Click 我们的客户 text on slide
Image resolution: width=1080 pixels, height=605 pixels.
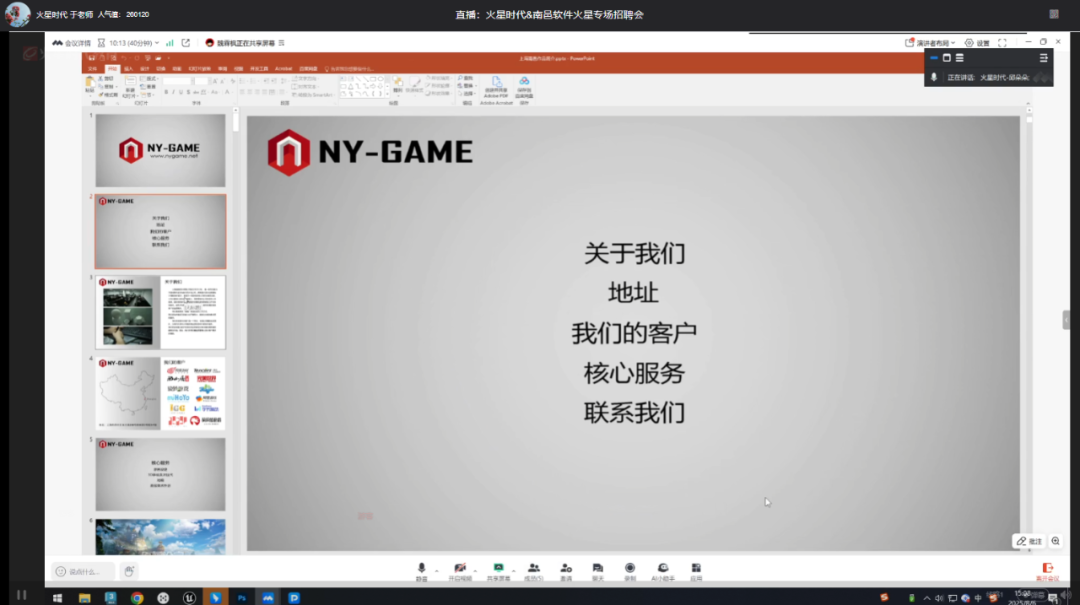[x=634, y=334]
